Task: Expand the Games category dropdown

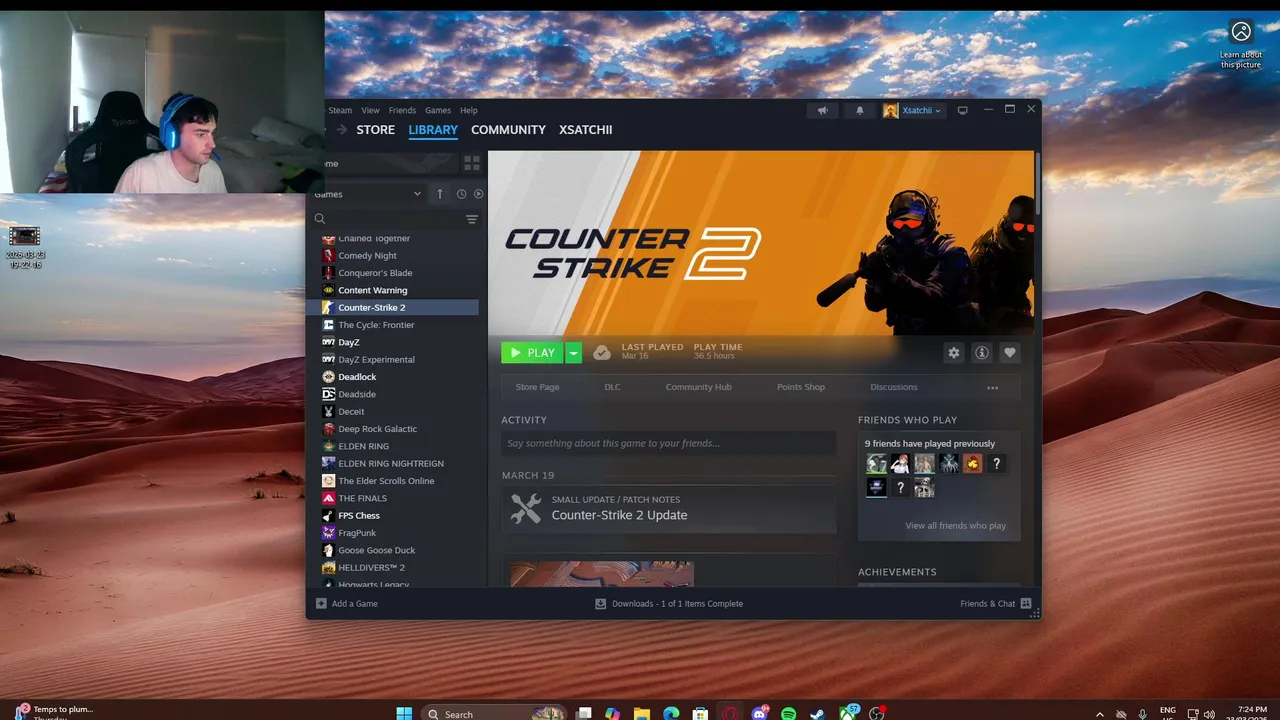Action: tap(417, 194)
